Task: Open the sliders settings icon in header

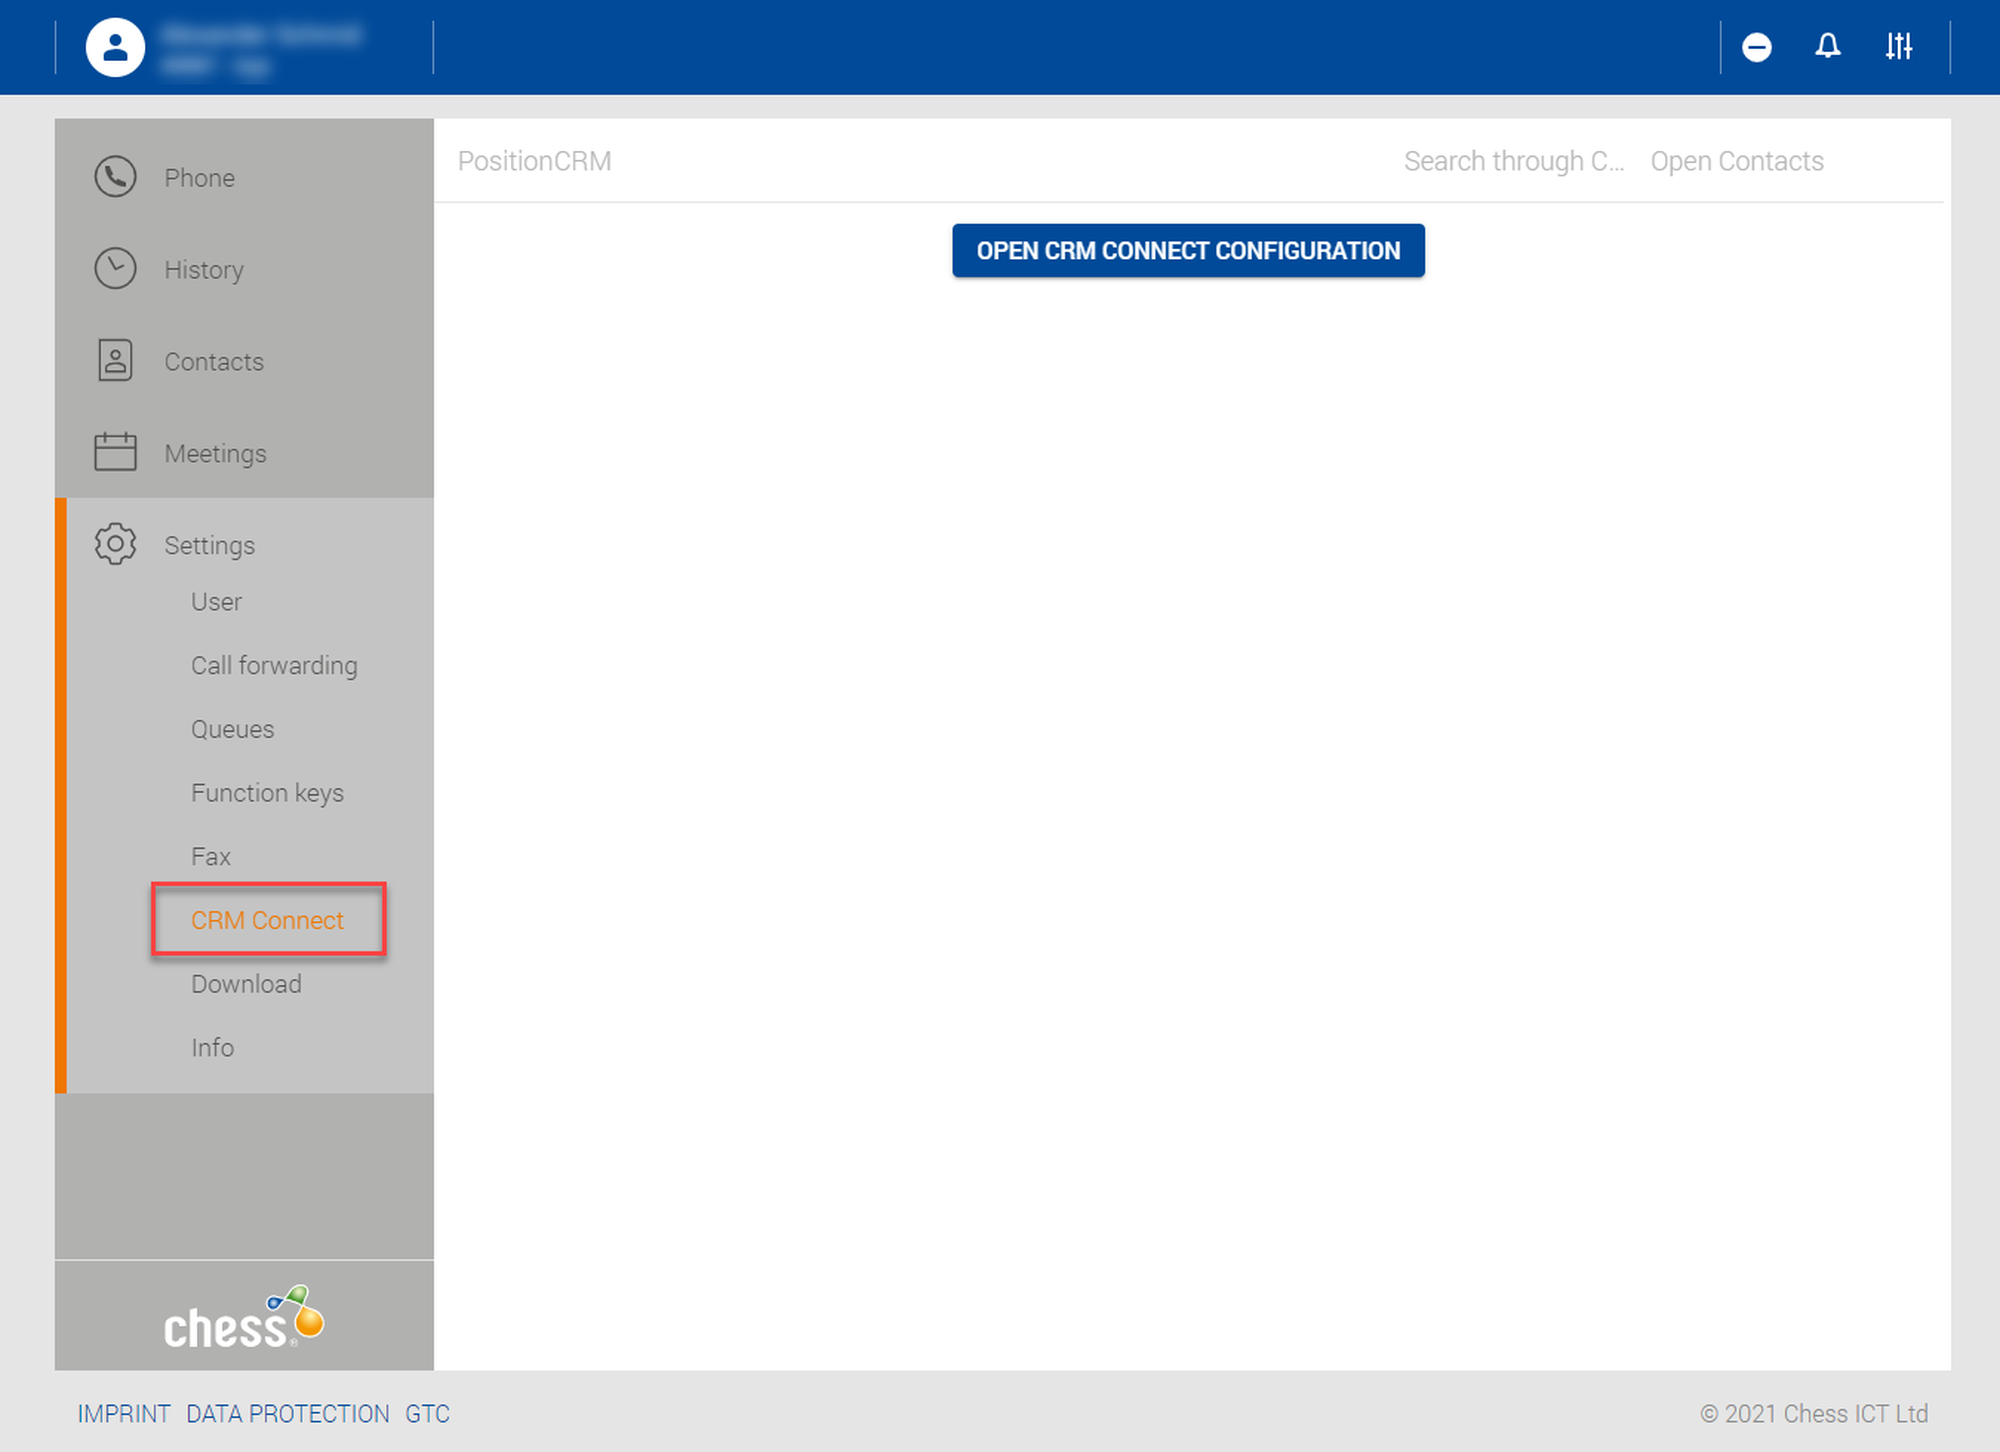Action: 1898,47
